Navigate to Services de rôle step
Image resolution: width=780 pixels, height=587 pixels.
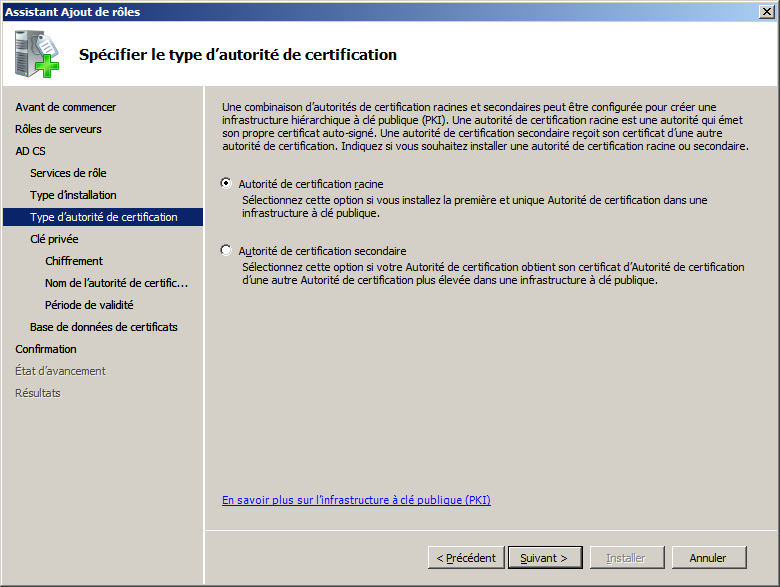tap(68, 173)
